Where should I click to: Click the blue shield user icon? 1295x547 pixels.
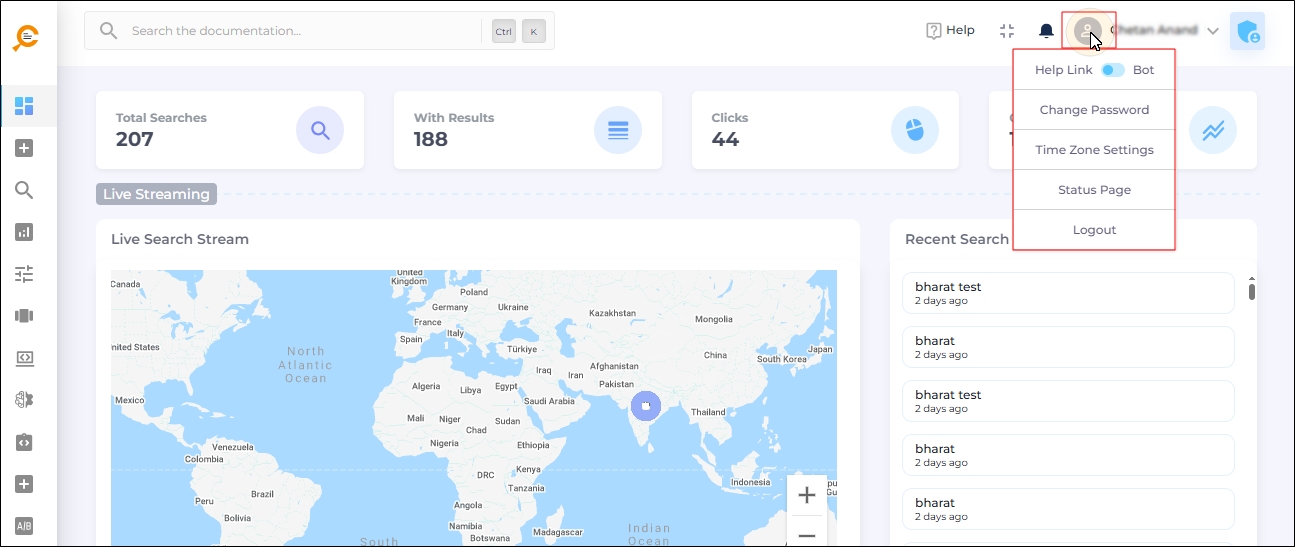point(1247,31)
